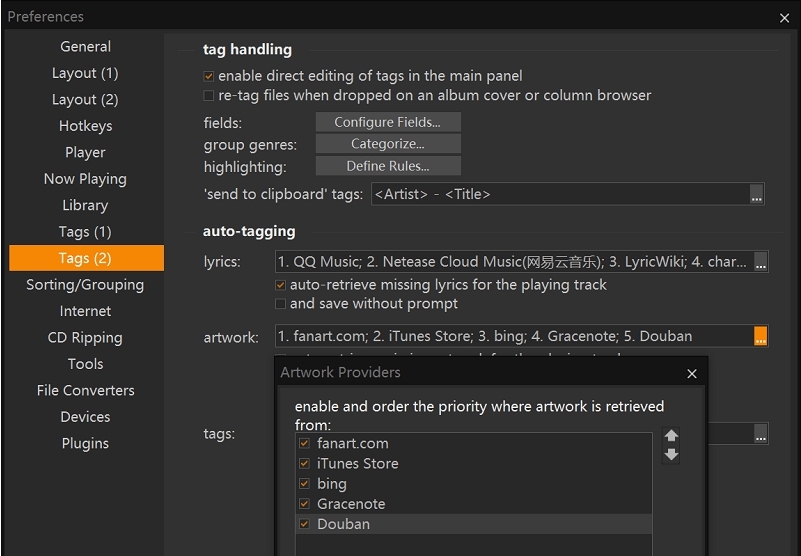Open artwork providers ellipsis button
This screenshot has width=801, height=556.
(x=760, y=337)
